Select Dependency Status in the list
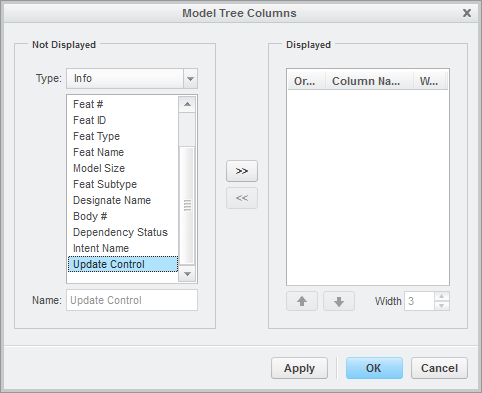The width and height of the screenshot is (482, 393). (x=123, y=232)
